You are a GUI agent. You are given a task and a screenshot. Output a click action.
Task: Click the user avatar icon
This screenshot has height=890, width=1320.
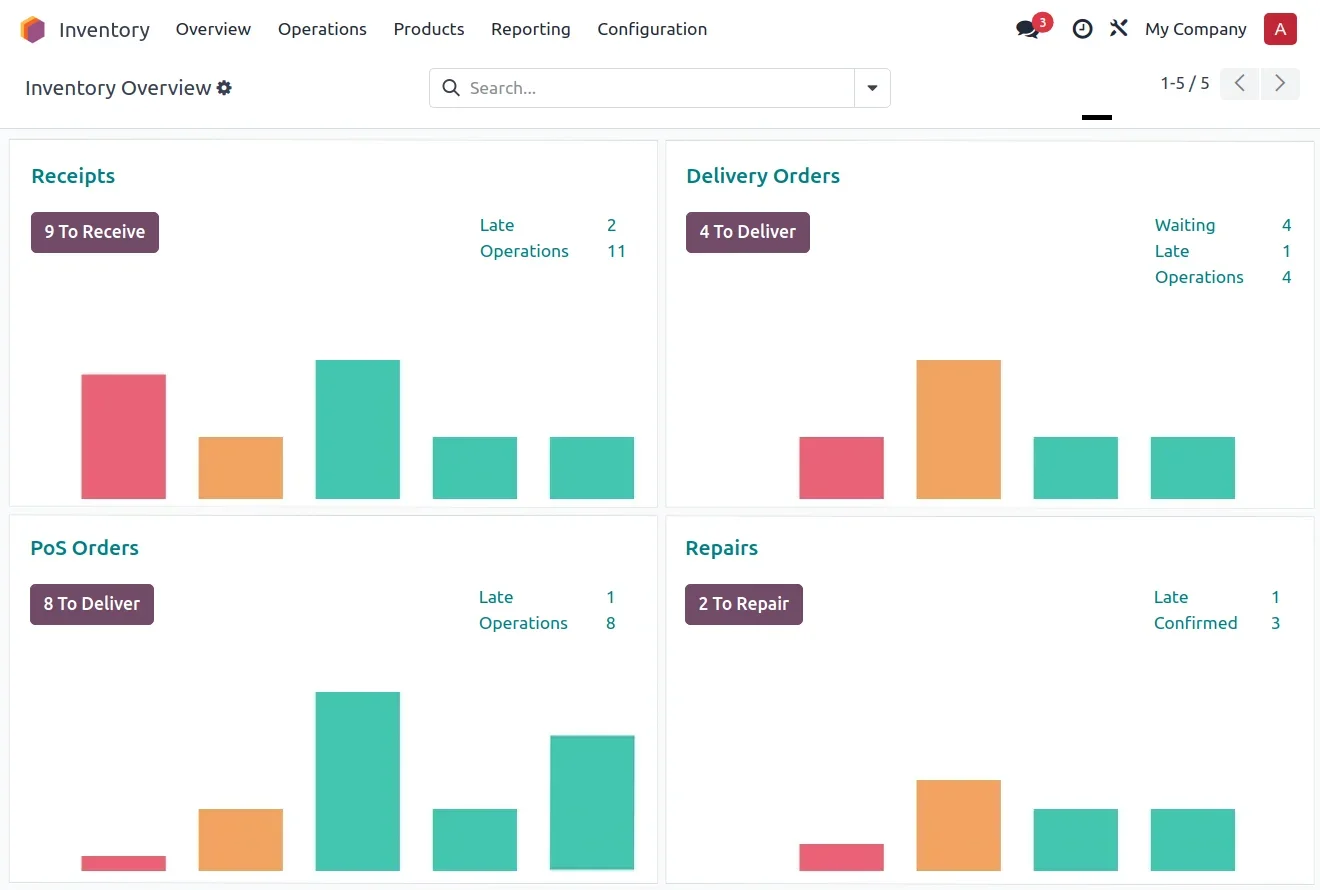click(x=1280, y=29)
